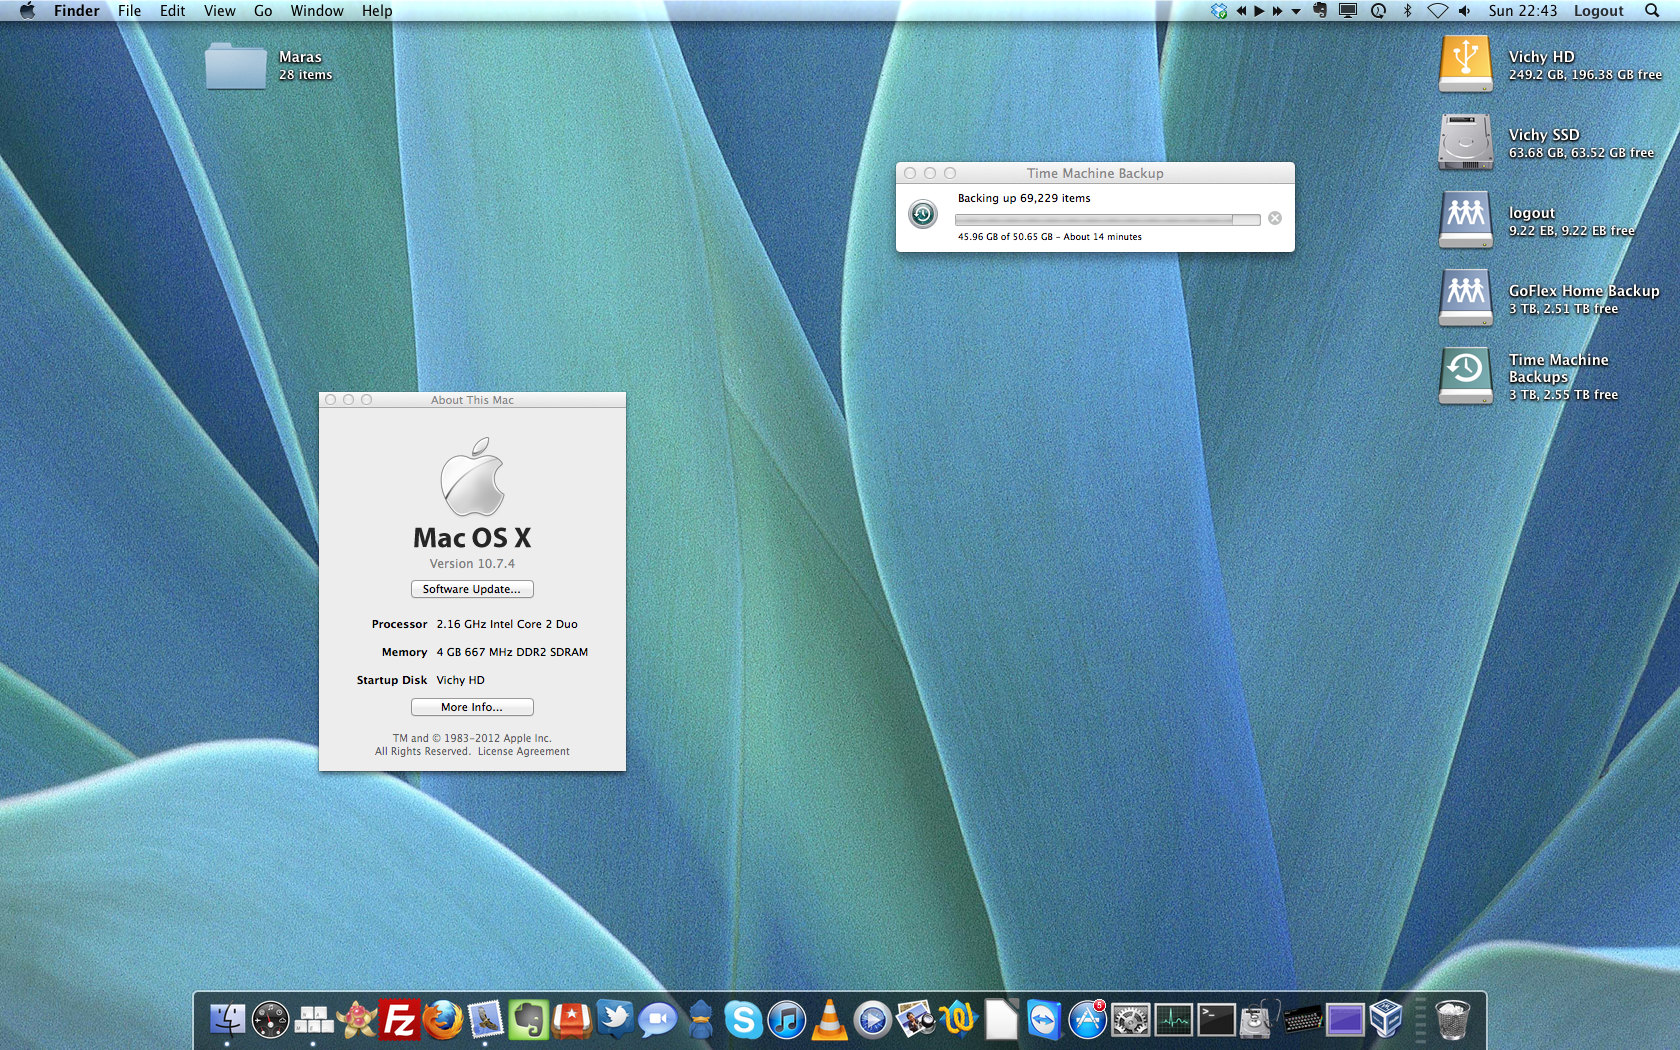Open the Logout user menu
The image size is (1680, 1050).
tap(1598, 11)
